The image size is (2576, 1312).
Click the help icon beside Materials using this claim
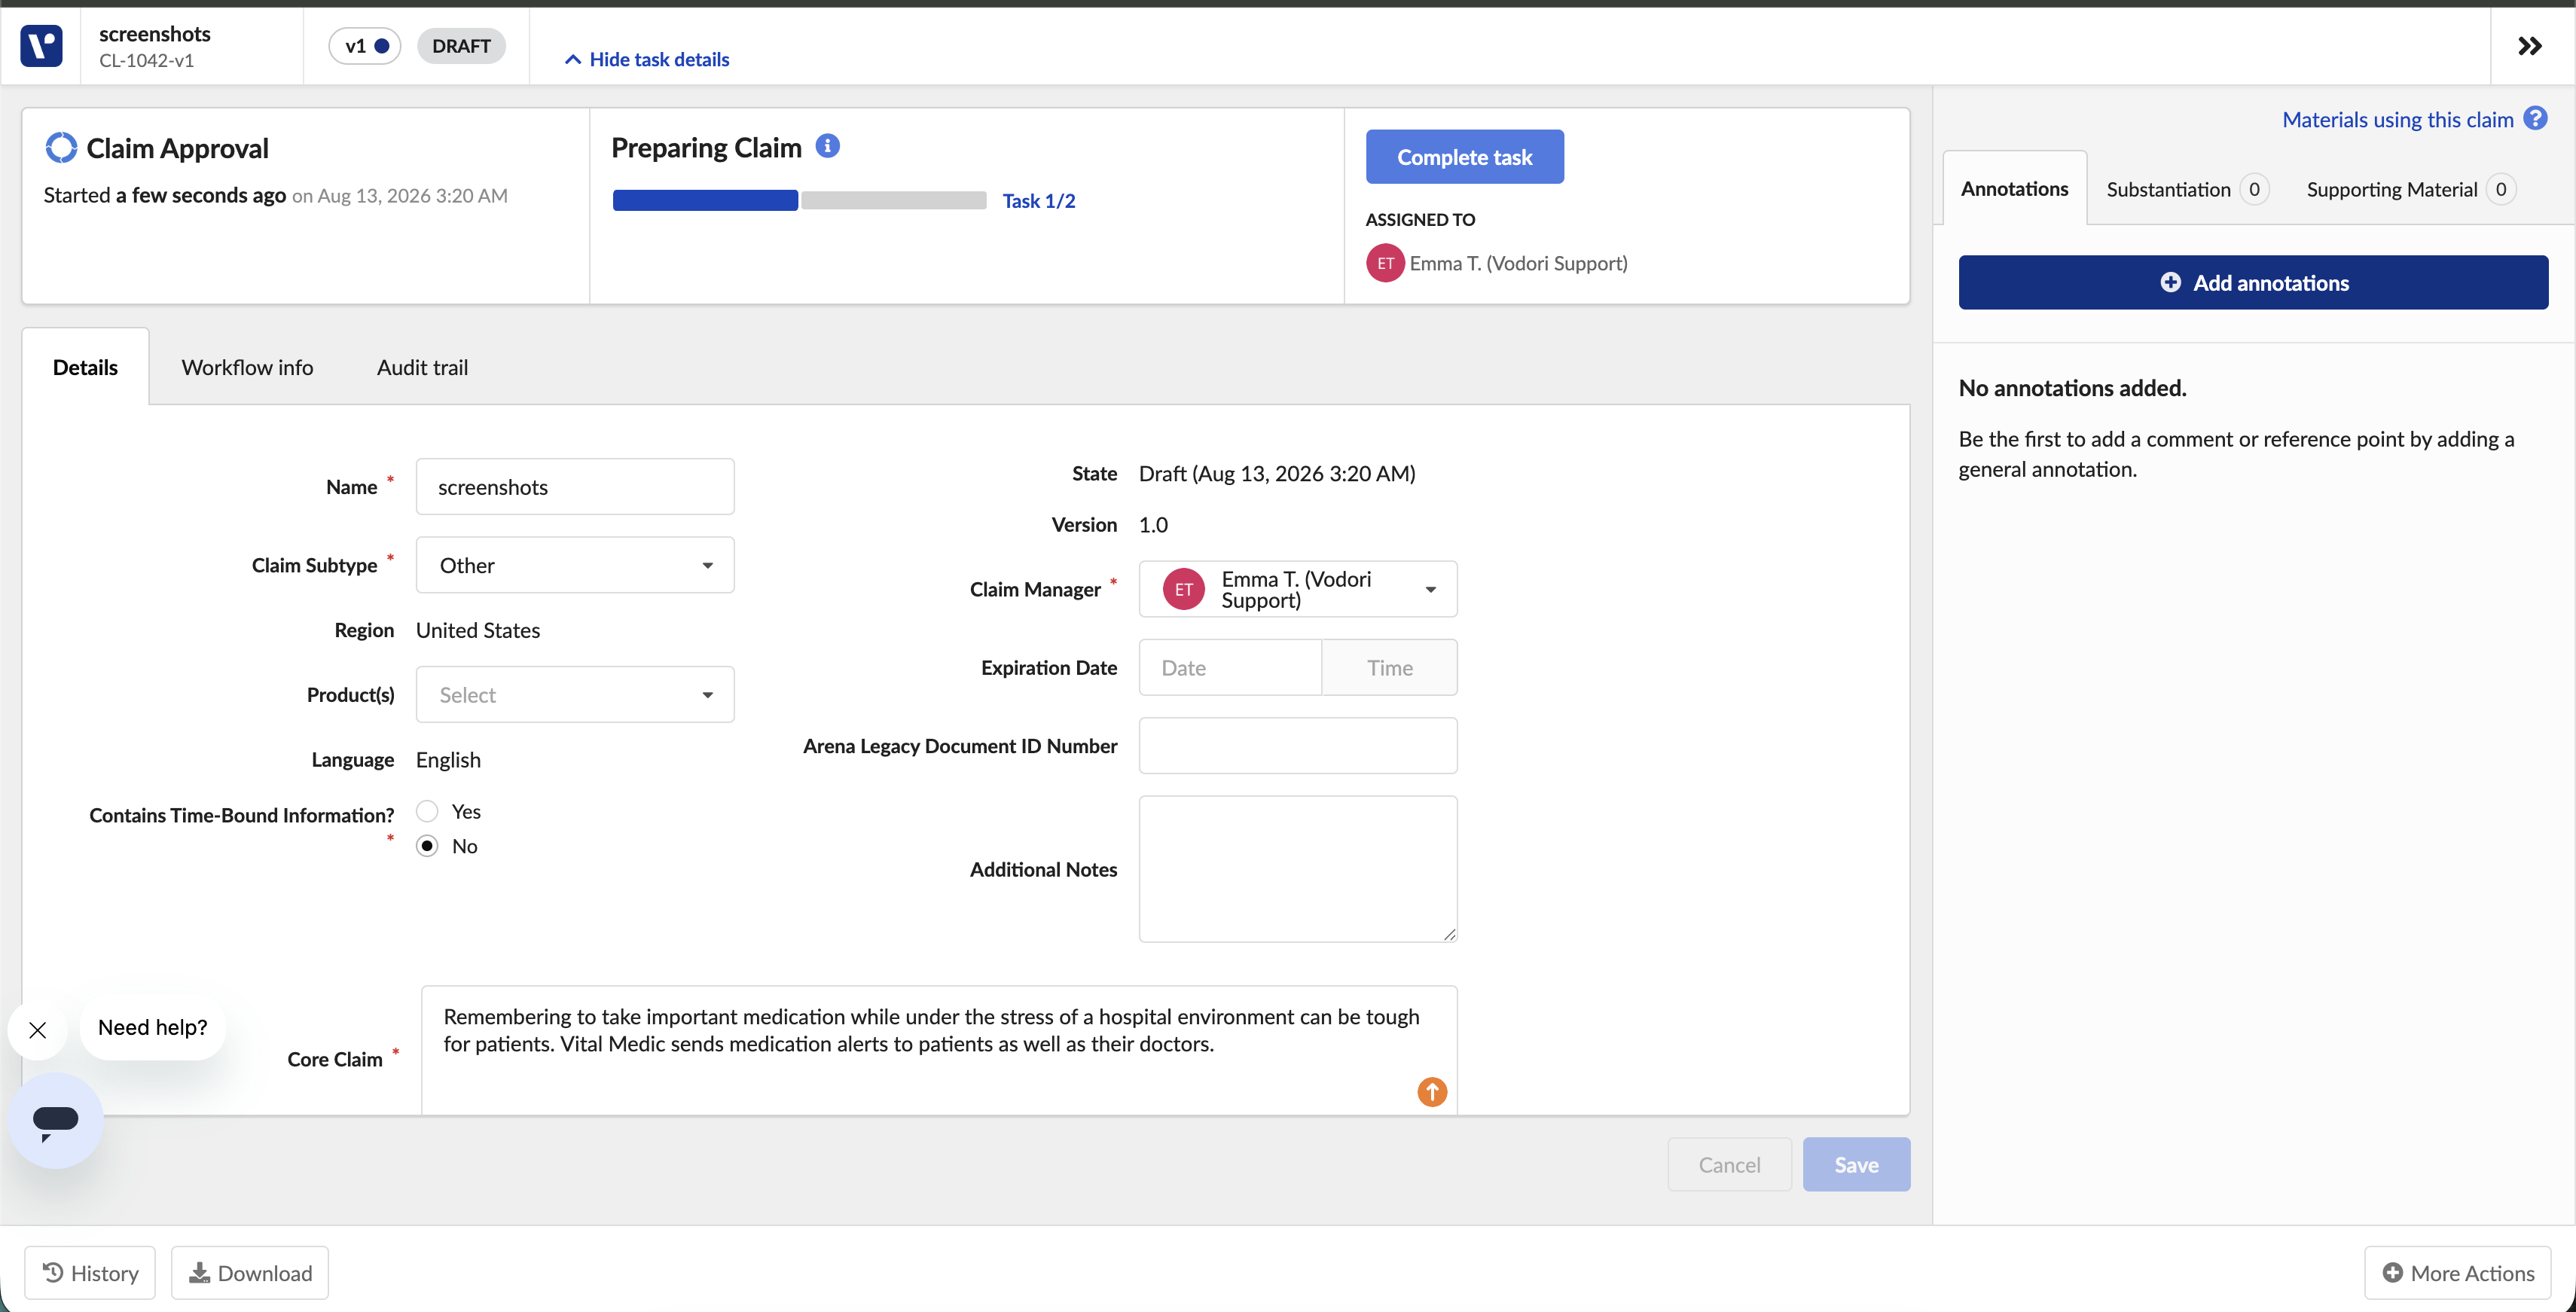tap(2535, 119)
